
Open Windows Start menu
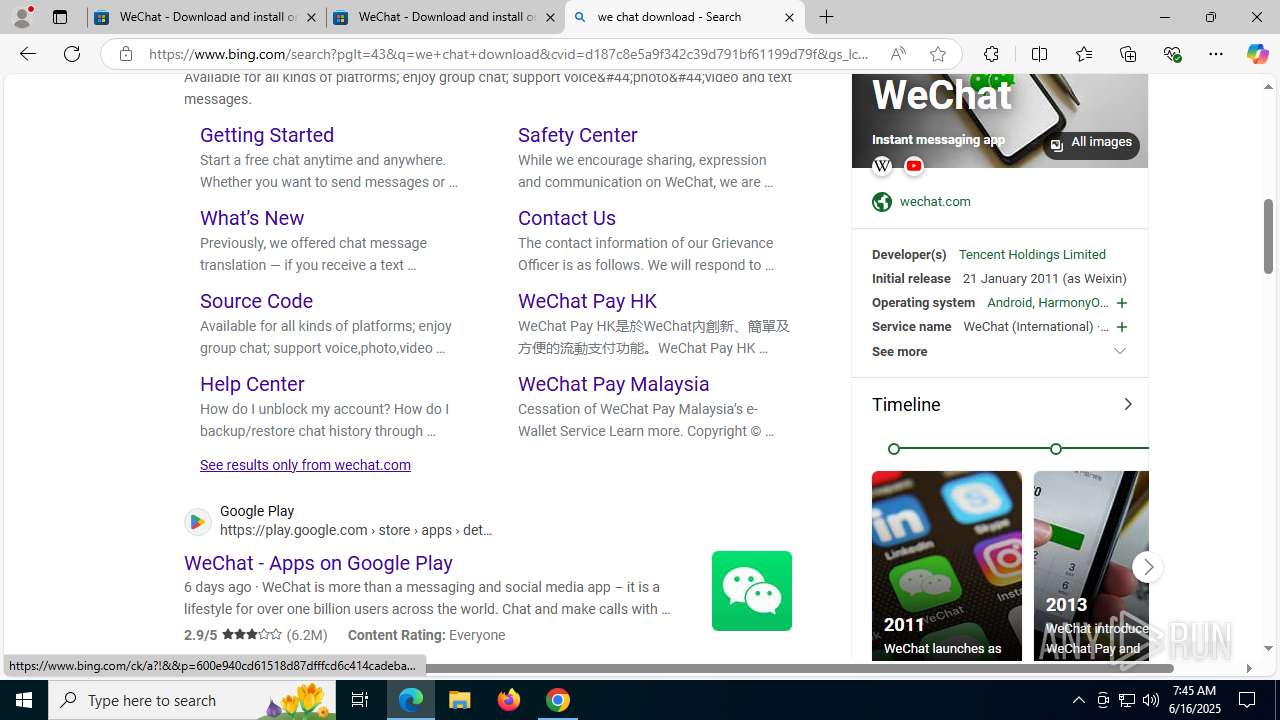24,700
